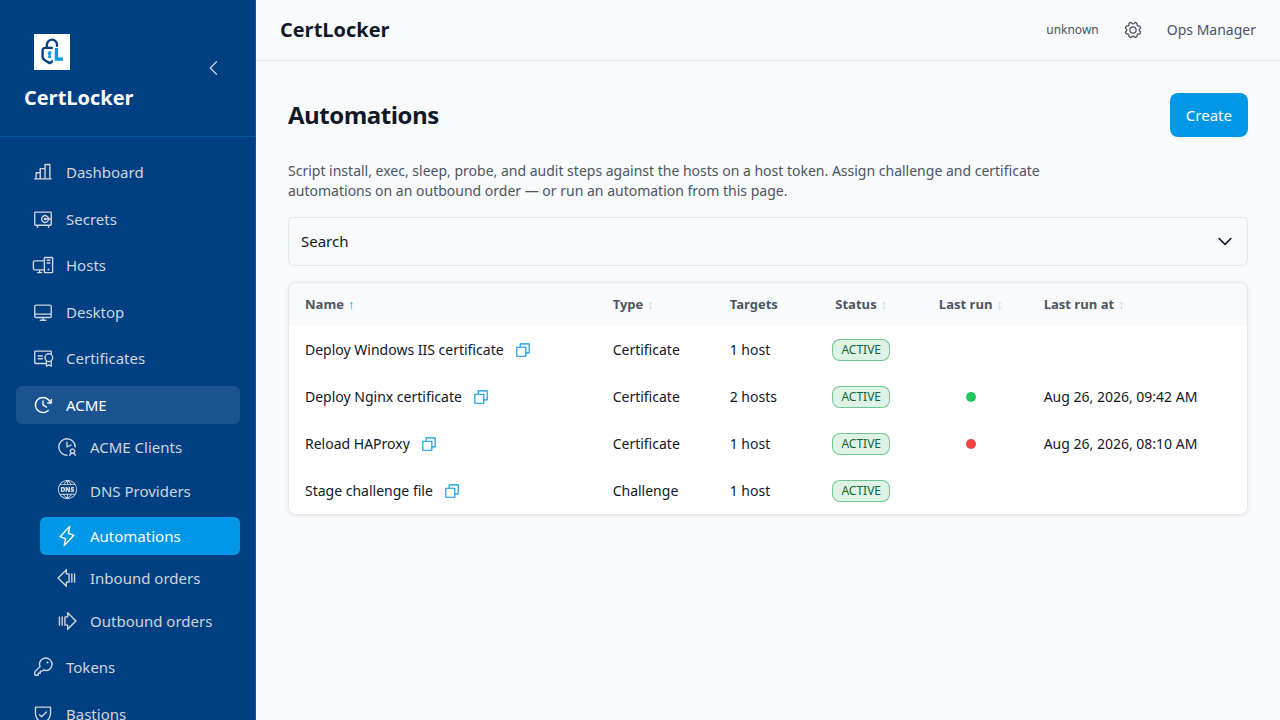This screenshot has height=720, width=1280.
Task: Click the 2 hosts targets cell
Action: click(753, 397)
